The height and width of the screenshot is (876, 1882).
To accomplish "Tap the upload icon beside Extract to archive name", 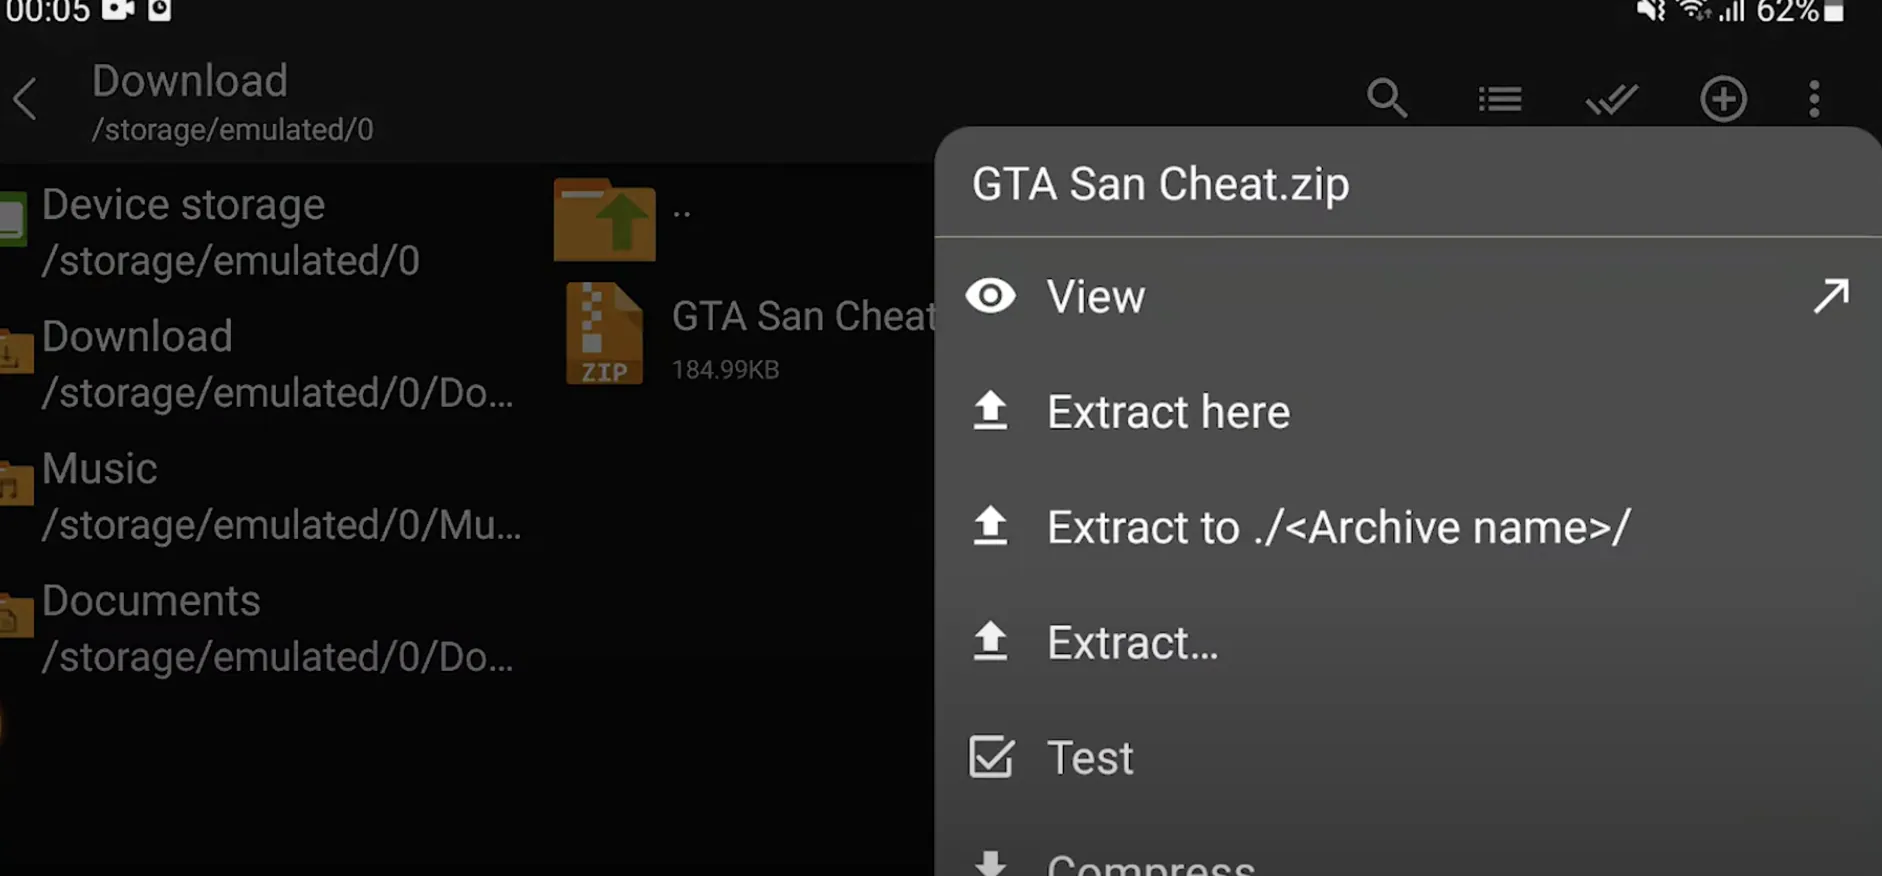I will point(990,526).
